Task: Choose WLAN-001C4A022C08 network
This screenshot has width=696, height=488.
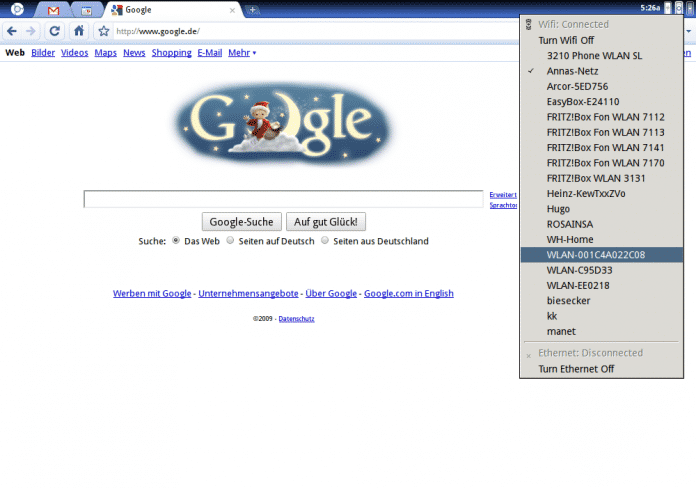Action: tap(595, 255)
